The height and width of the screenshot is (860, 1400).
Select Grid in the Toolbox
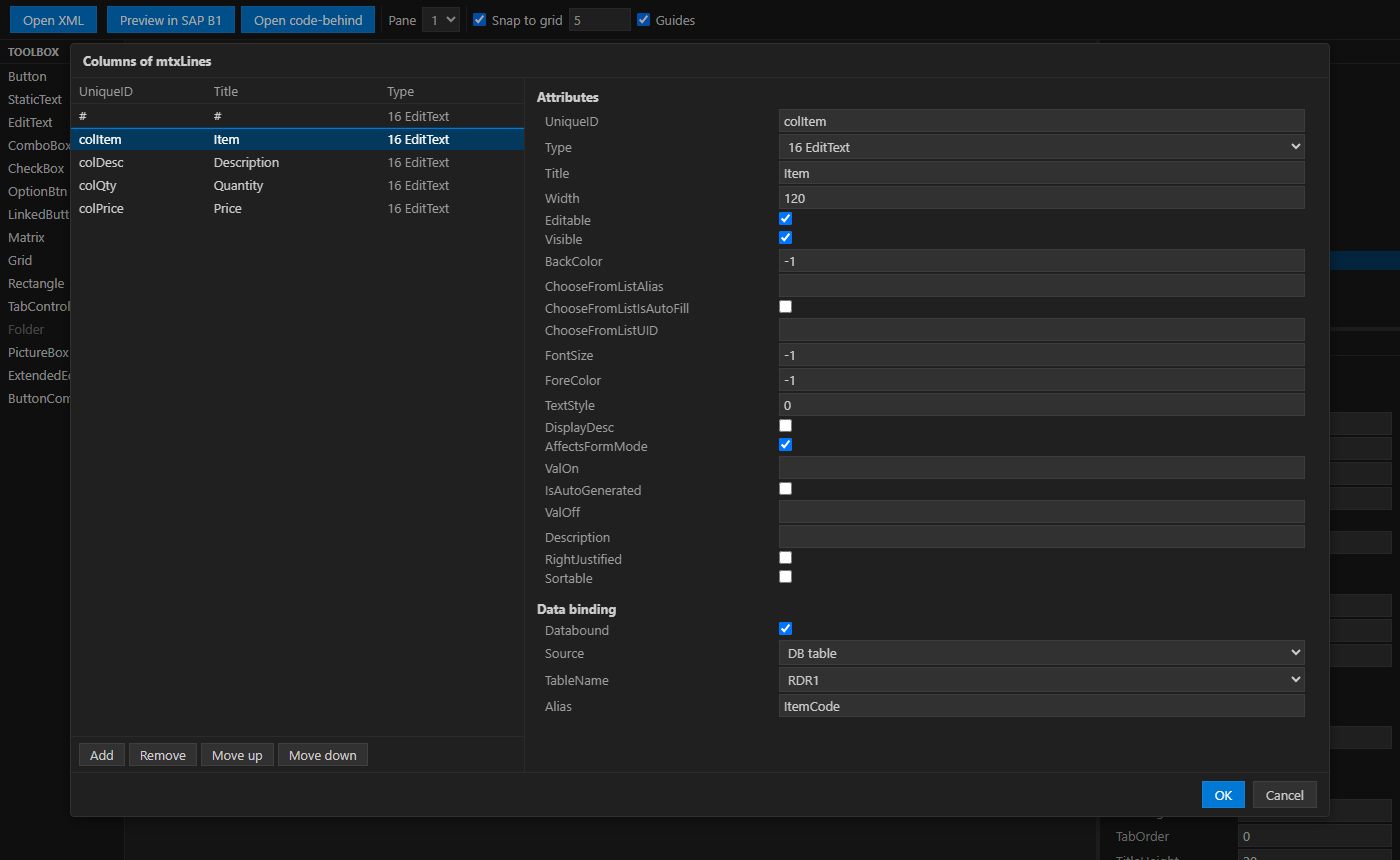[x=20, y=260]
